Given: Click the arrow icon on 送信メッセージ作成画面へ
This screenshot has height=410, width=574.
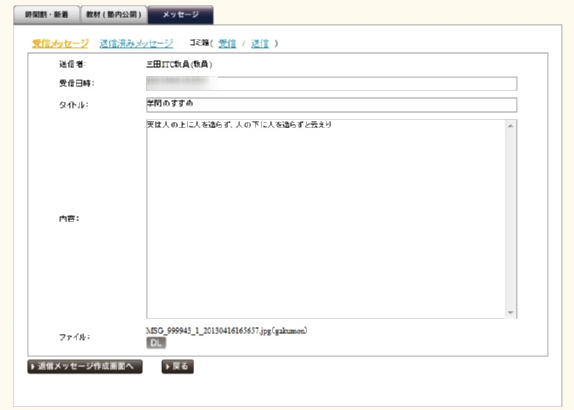Looking at the screenshot, I should click(x=33, y=366).
